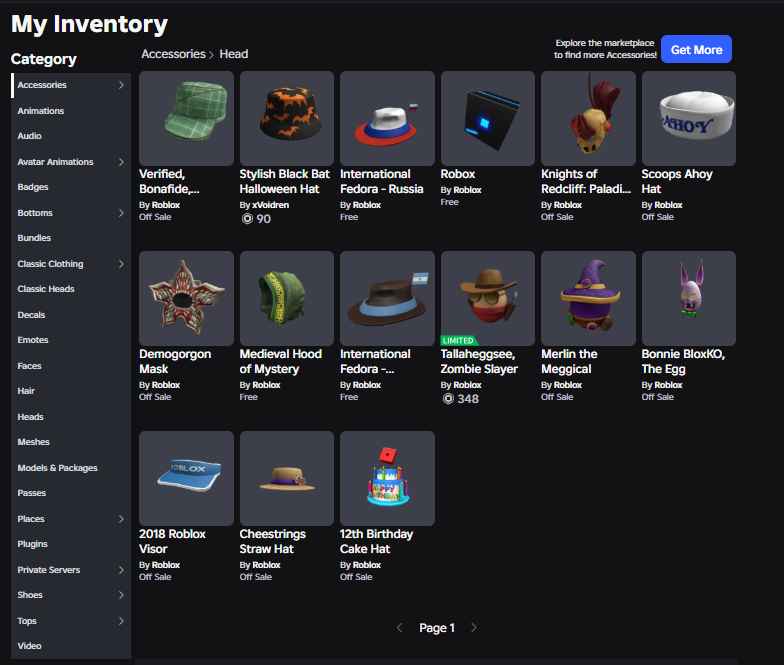The image size is (784, 665).
Task: Select the Passes category
Action: pos(71,493)
